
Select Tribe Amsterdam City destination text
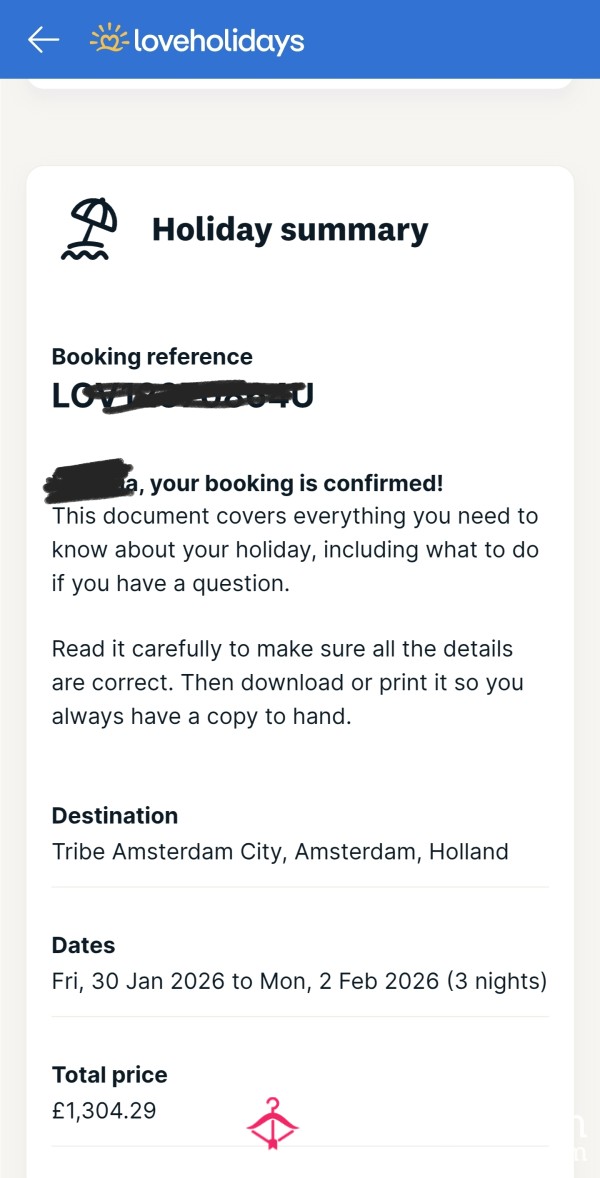click(x=280, y=851)
